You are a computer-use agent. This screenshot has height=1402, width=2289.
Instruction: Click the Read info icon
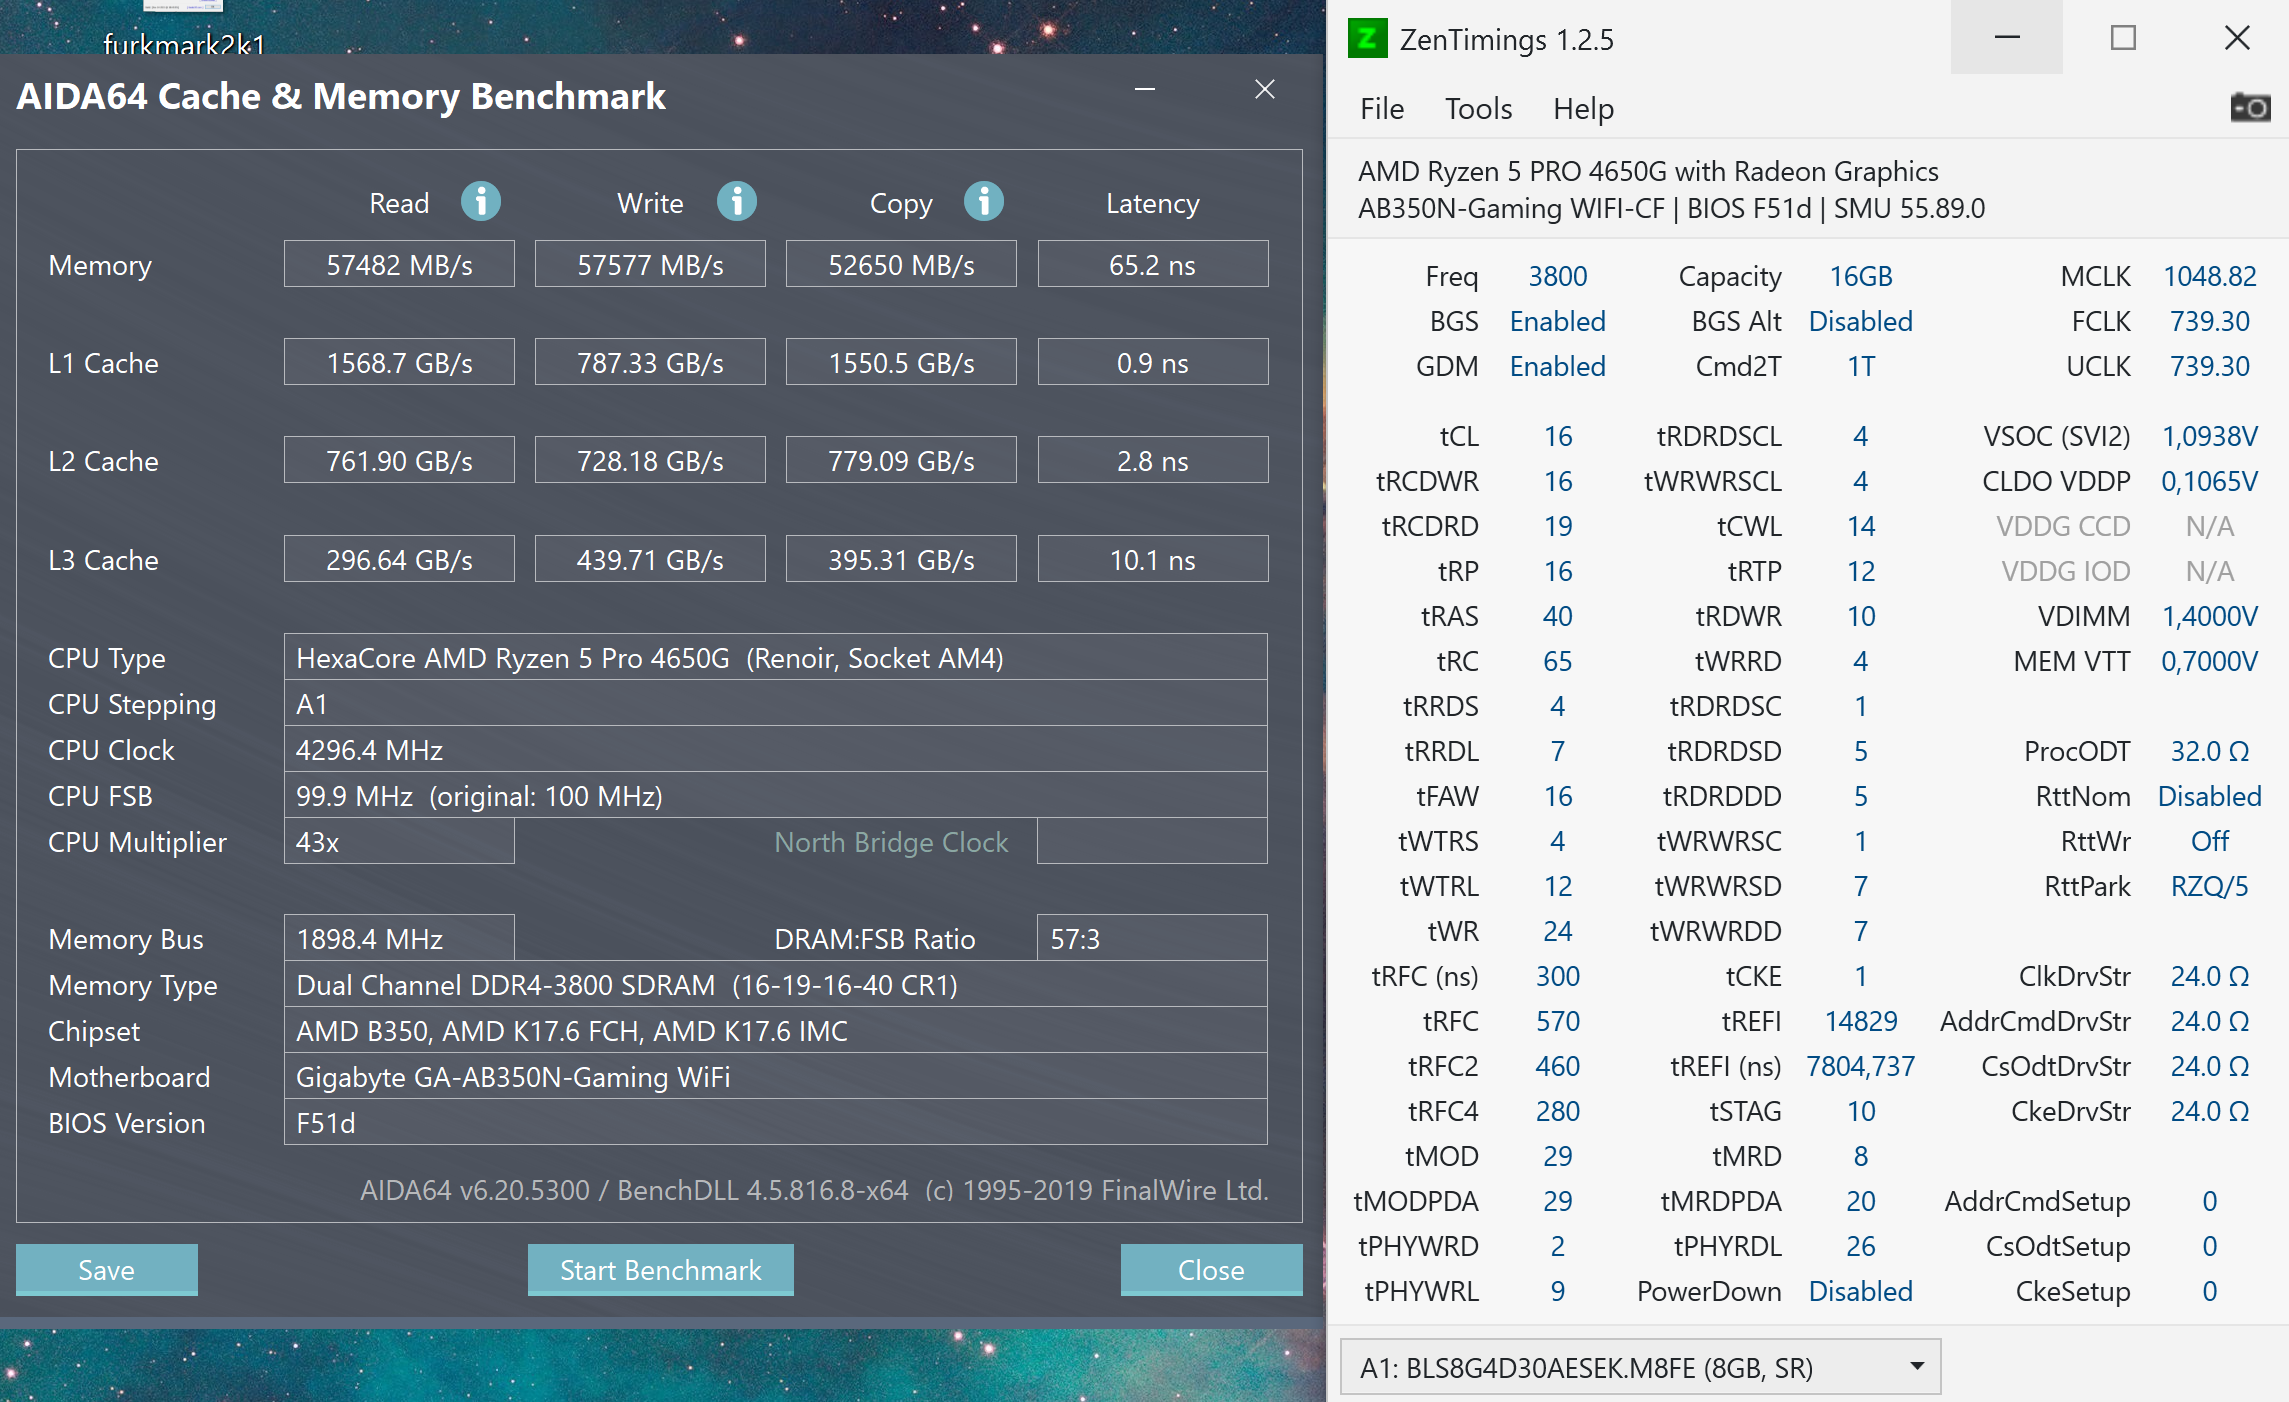(x=480, y=201)
